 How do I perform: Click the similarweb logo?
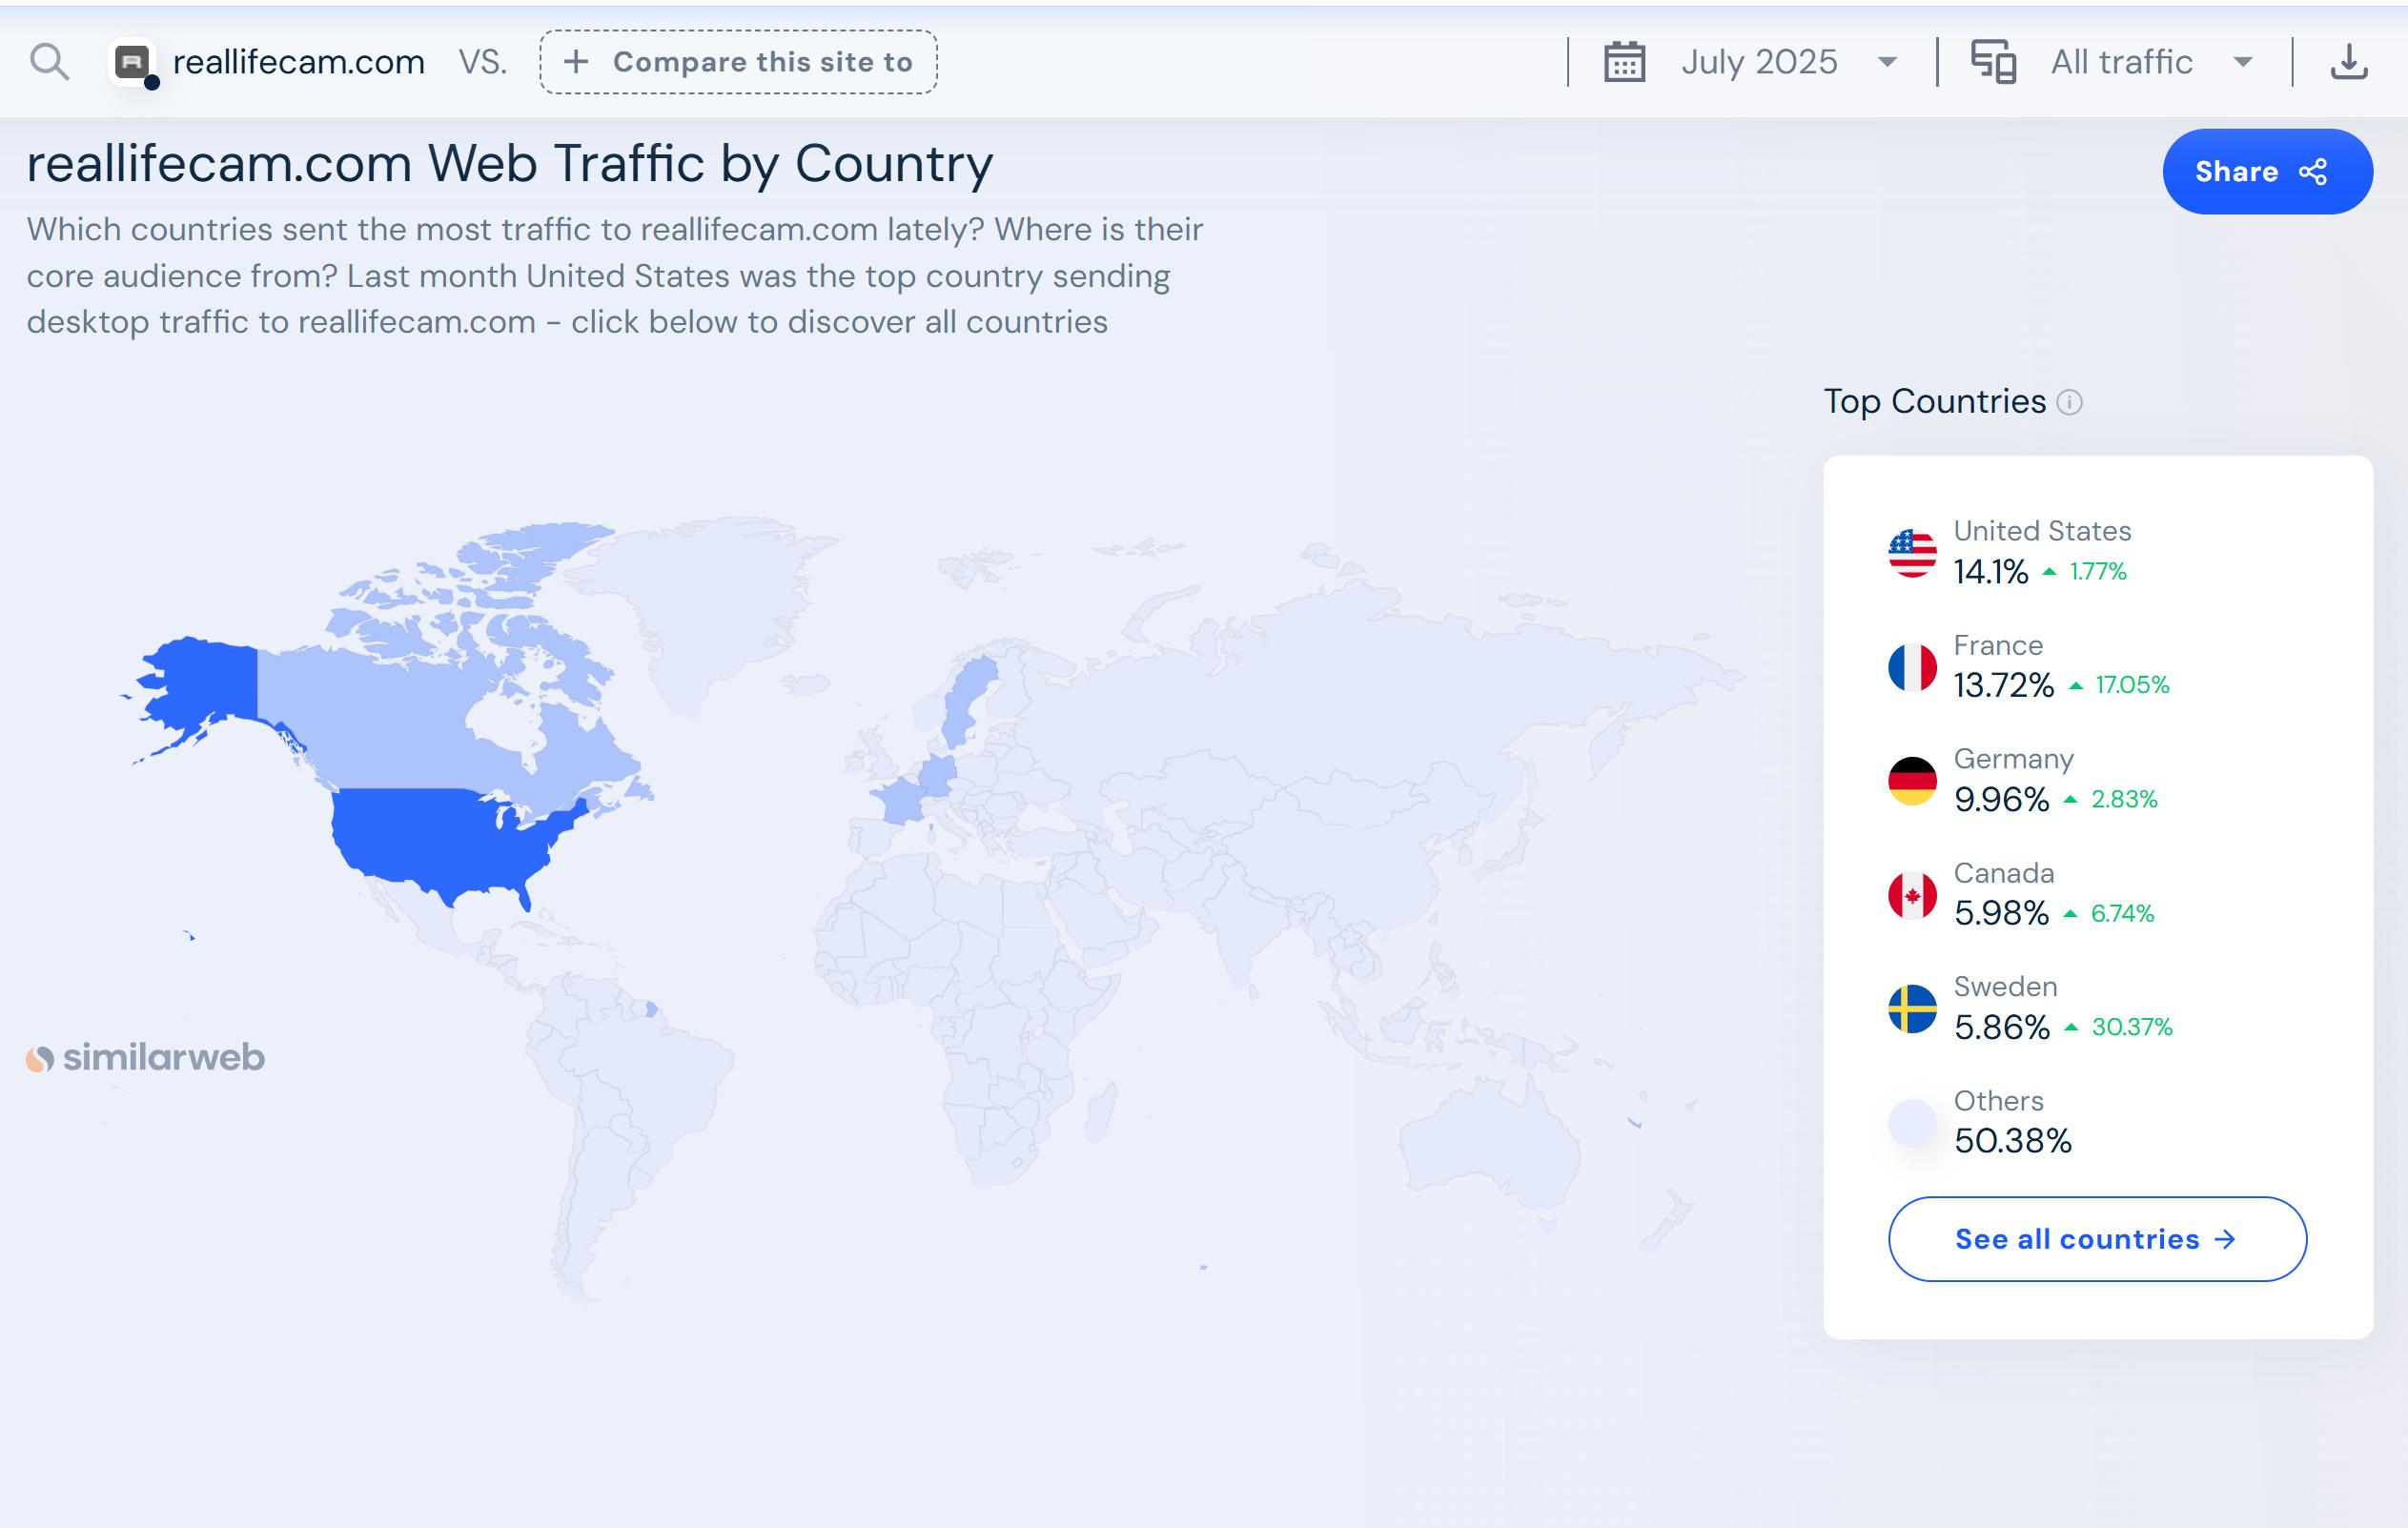point(146,1058)
